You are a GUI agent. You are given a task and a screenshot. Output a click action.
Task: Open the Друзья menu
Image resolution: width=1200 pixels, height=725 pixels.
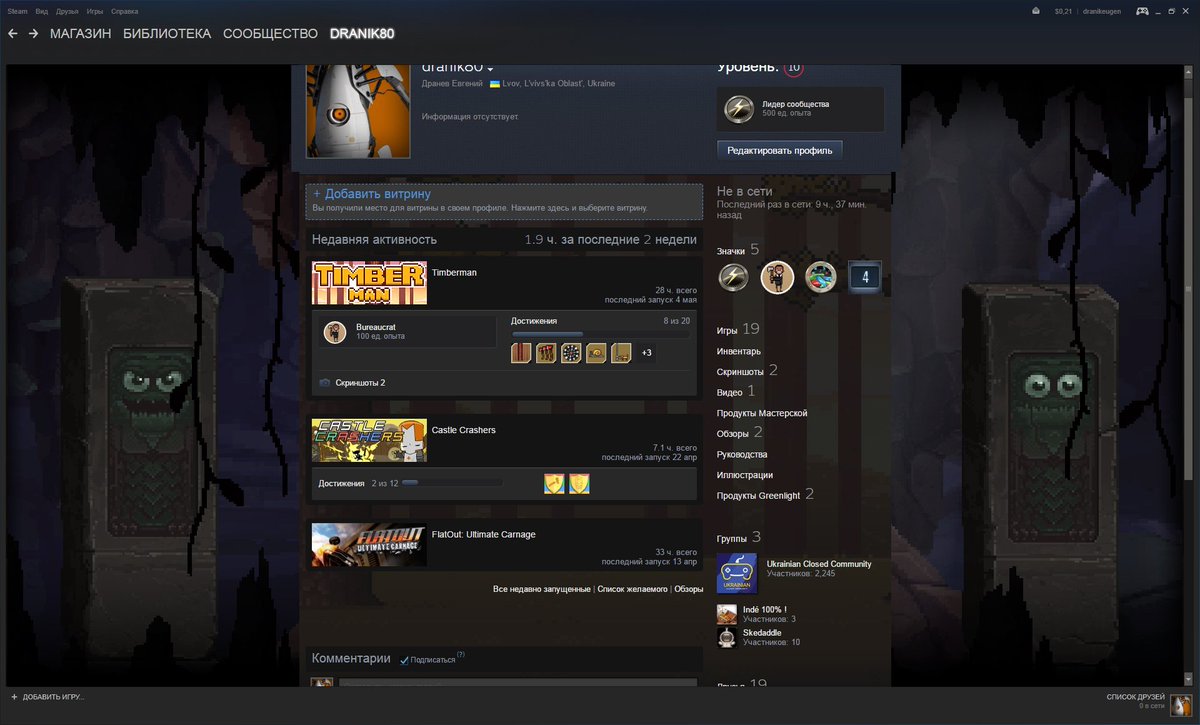pos(67,11)
